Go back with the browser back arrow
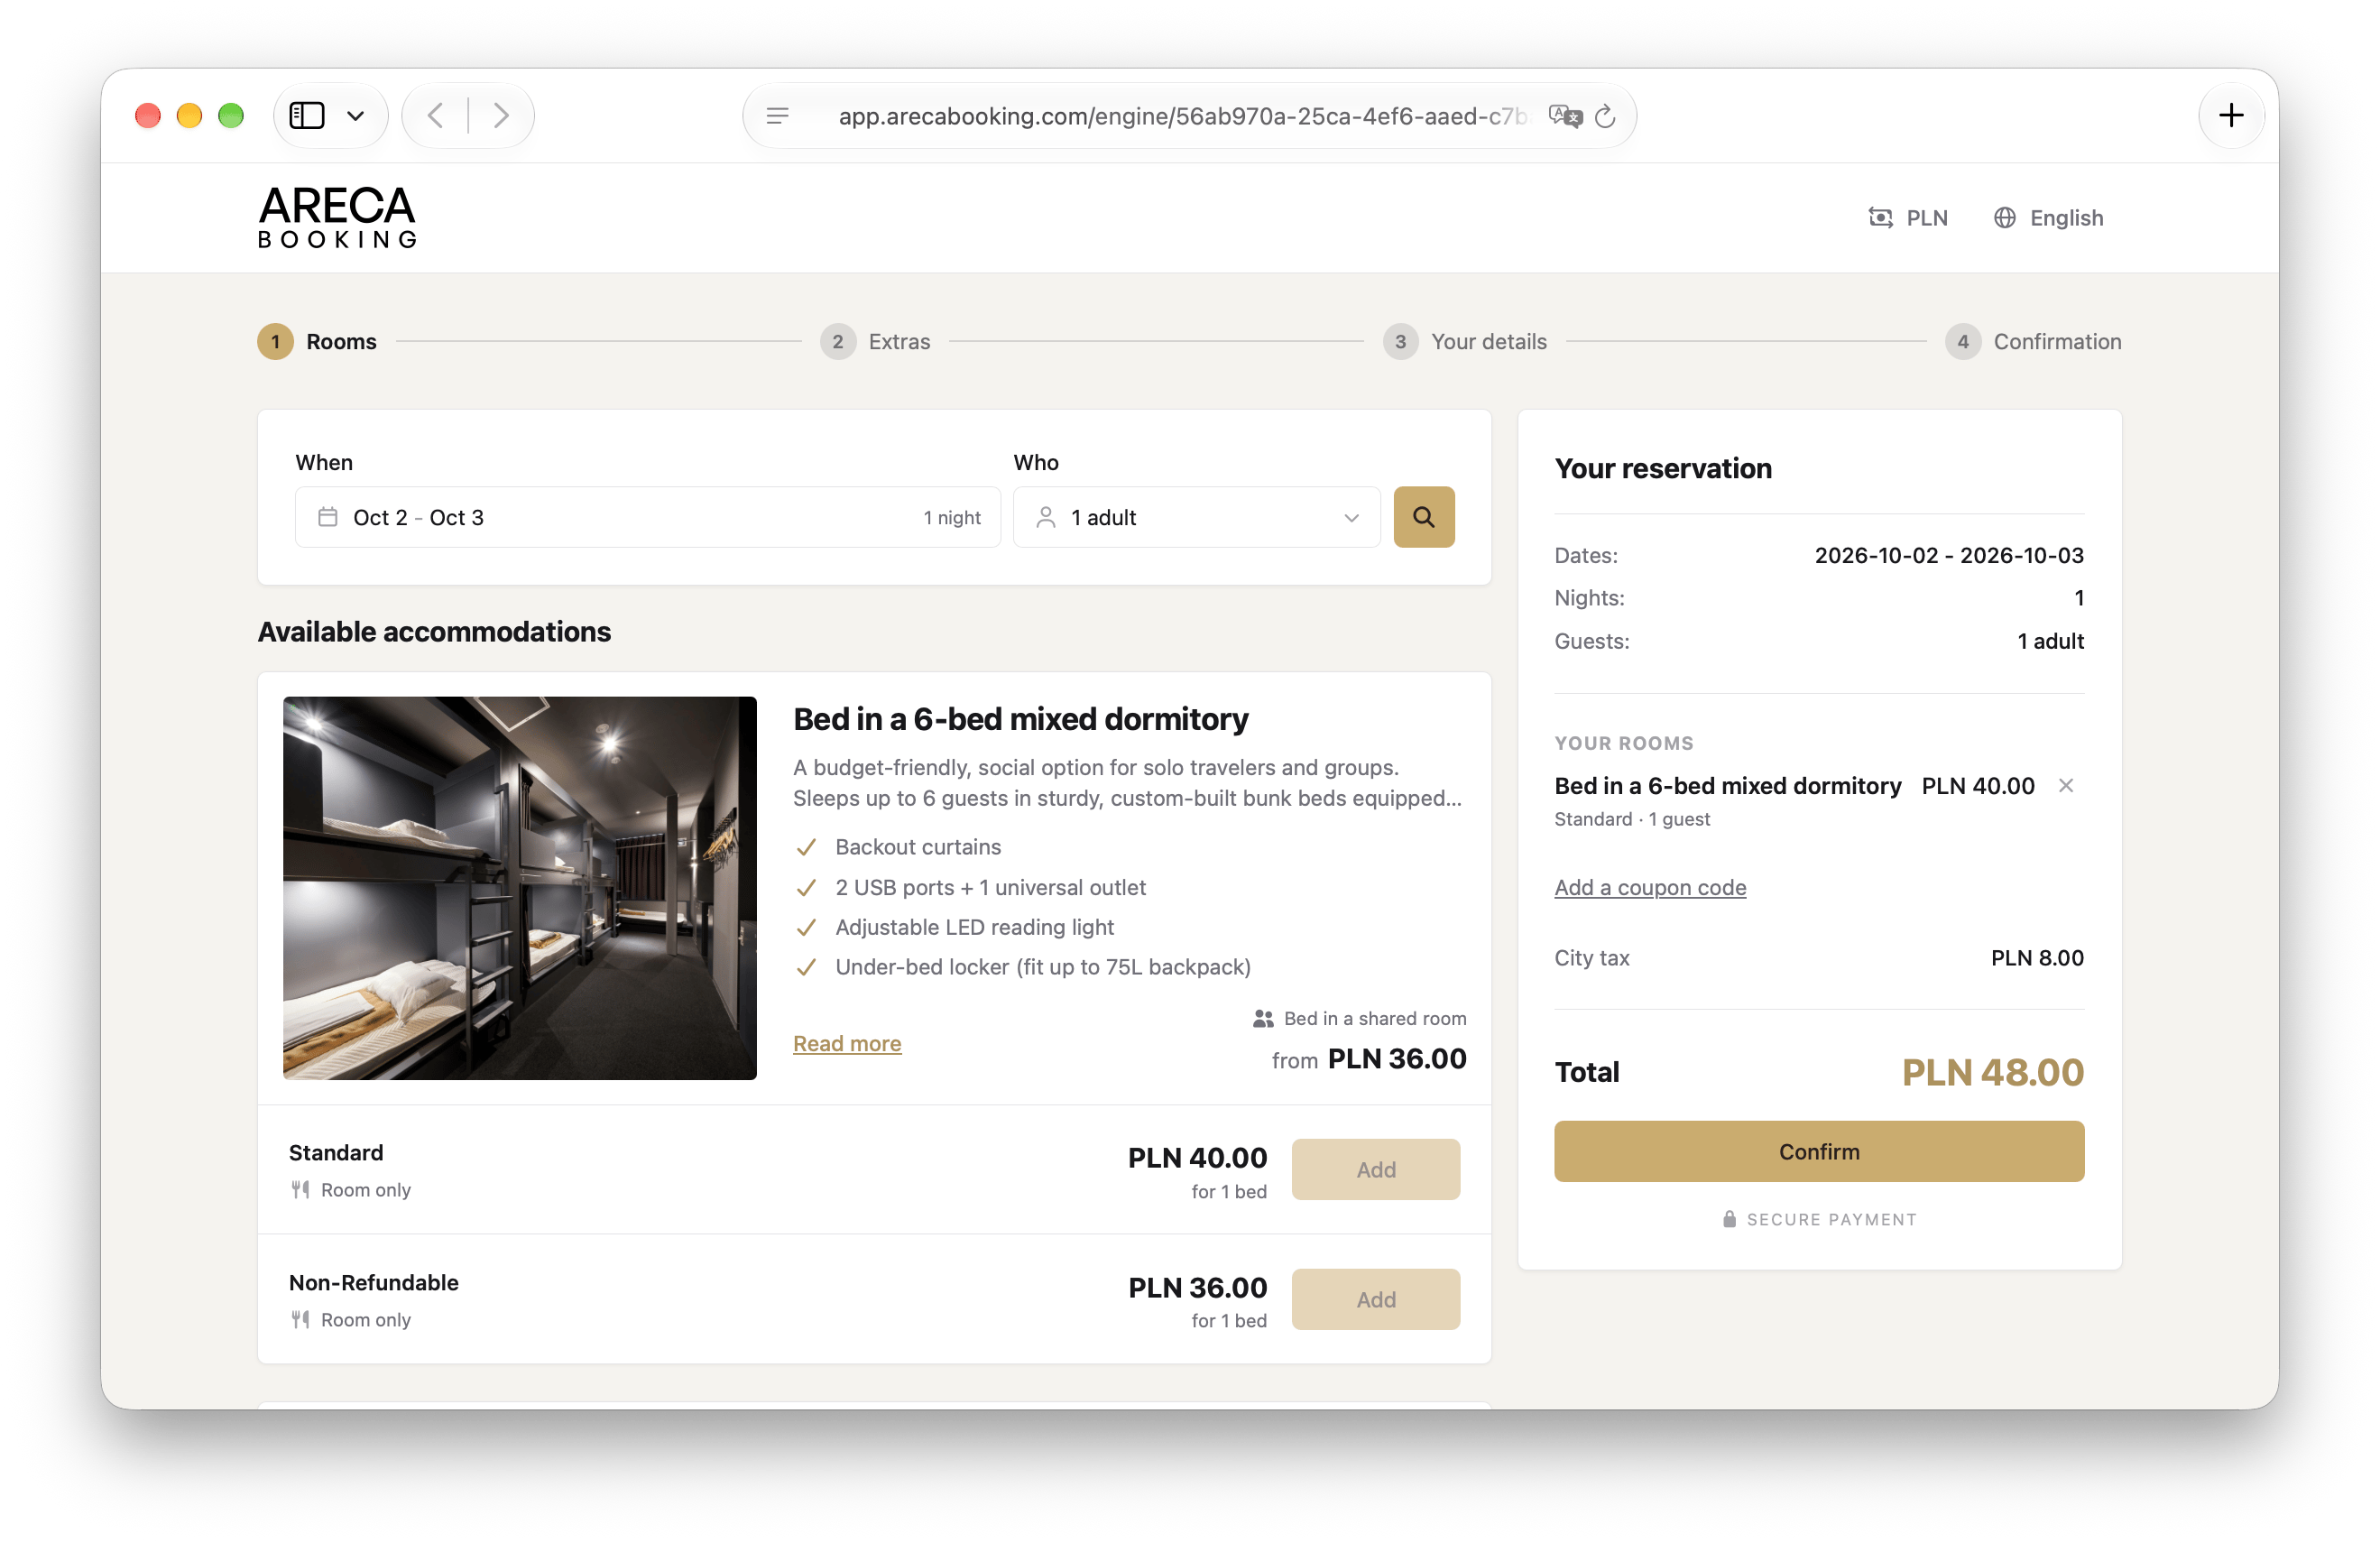 (x=435, y=116)
